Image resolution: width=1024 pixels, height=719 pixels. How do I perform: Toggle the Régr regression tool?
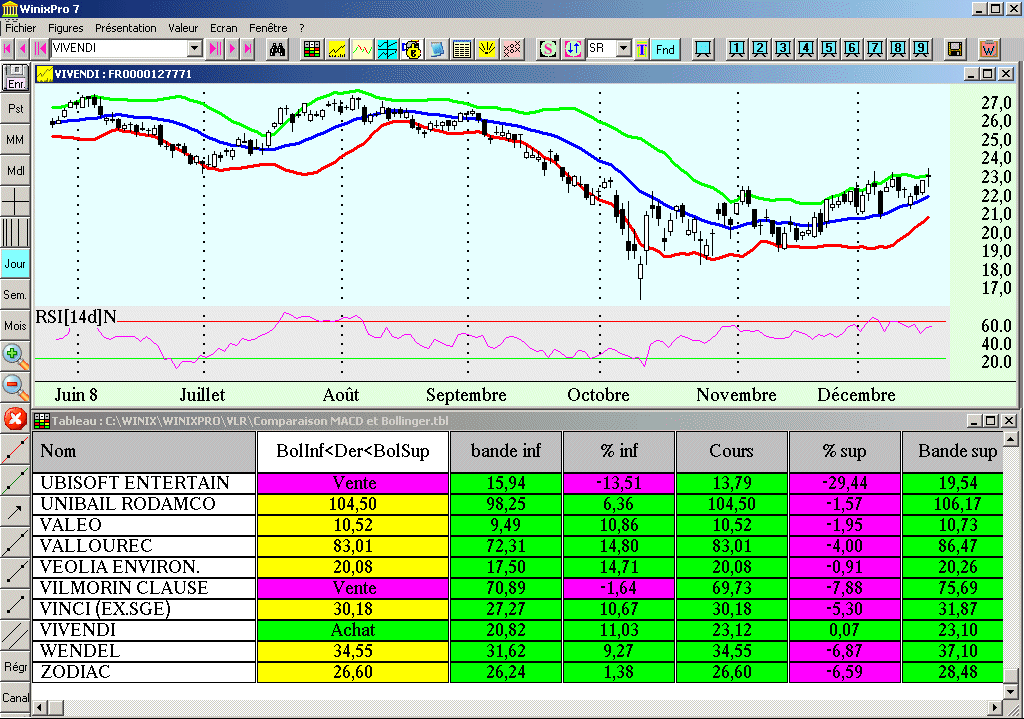tap(15, 667)
